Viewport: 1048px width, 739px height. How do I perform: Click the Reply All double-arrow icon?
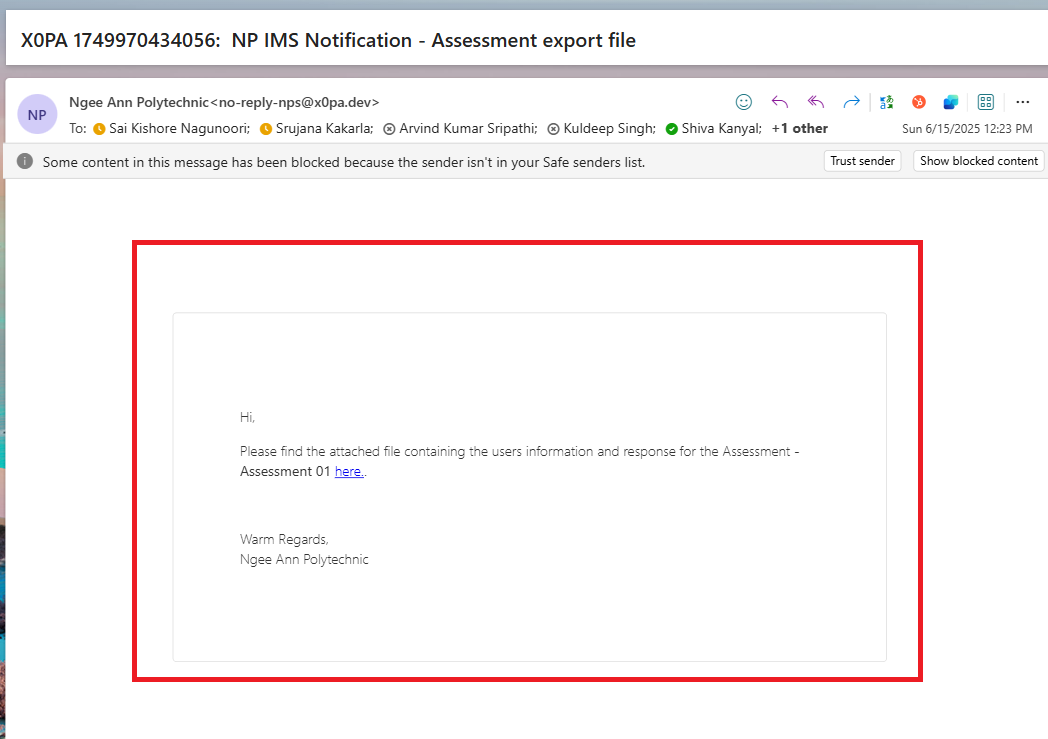pos(816,102)
